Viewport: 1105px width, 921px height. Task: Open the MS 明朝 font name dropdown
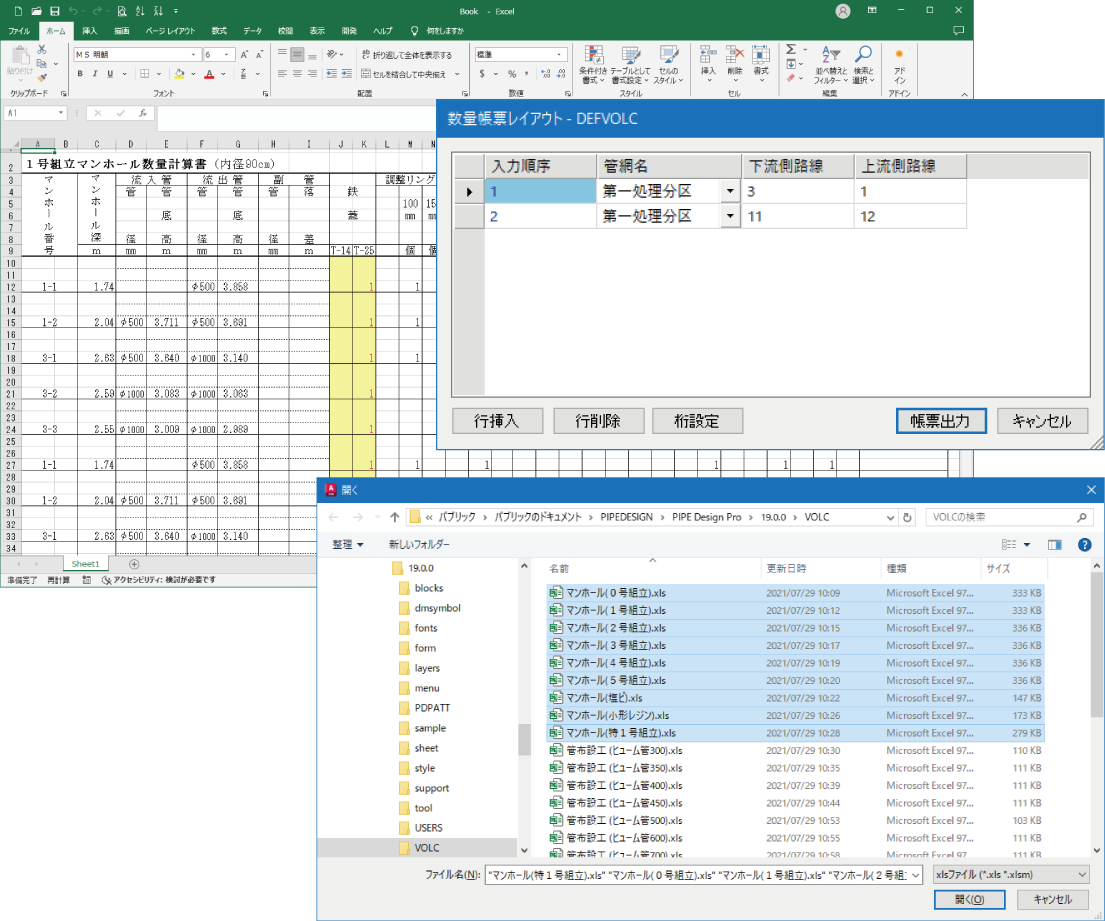point(196,55)
